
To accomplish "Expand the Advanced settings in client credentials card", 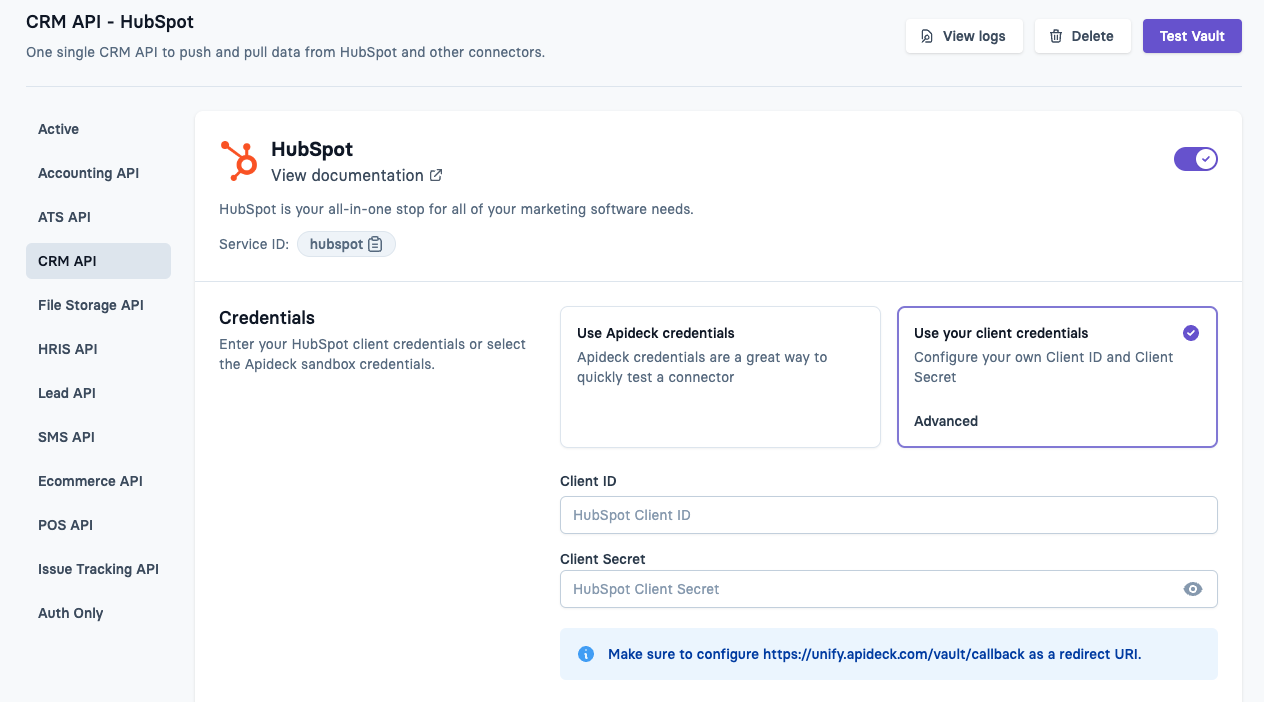I will 946,421.
